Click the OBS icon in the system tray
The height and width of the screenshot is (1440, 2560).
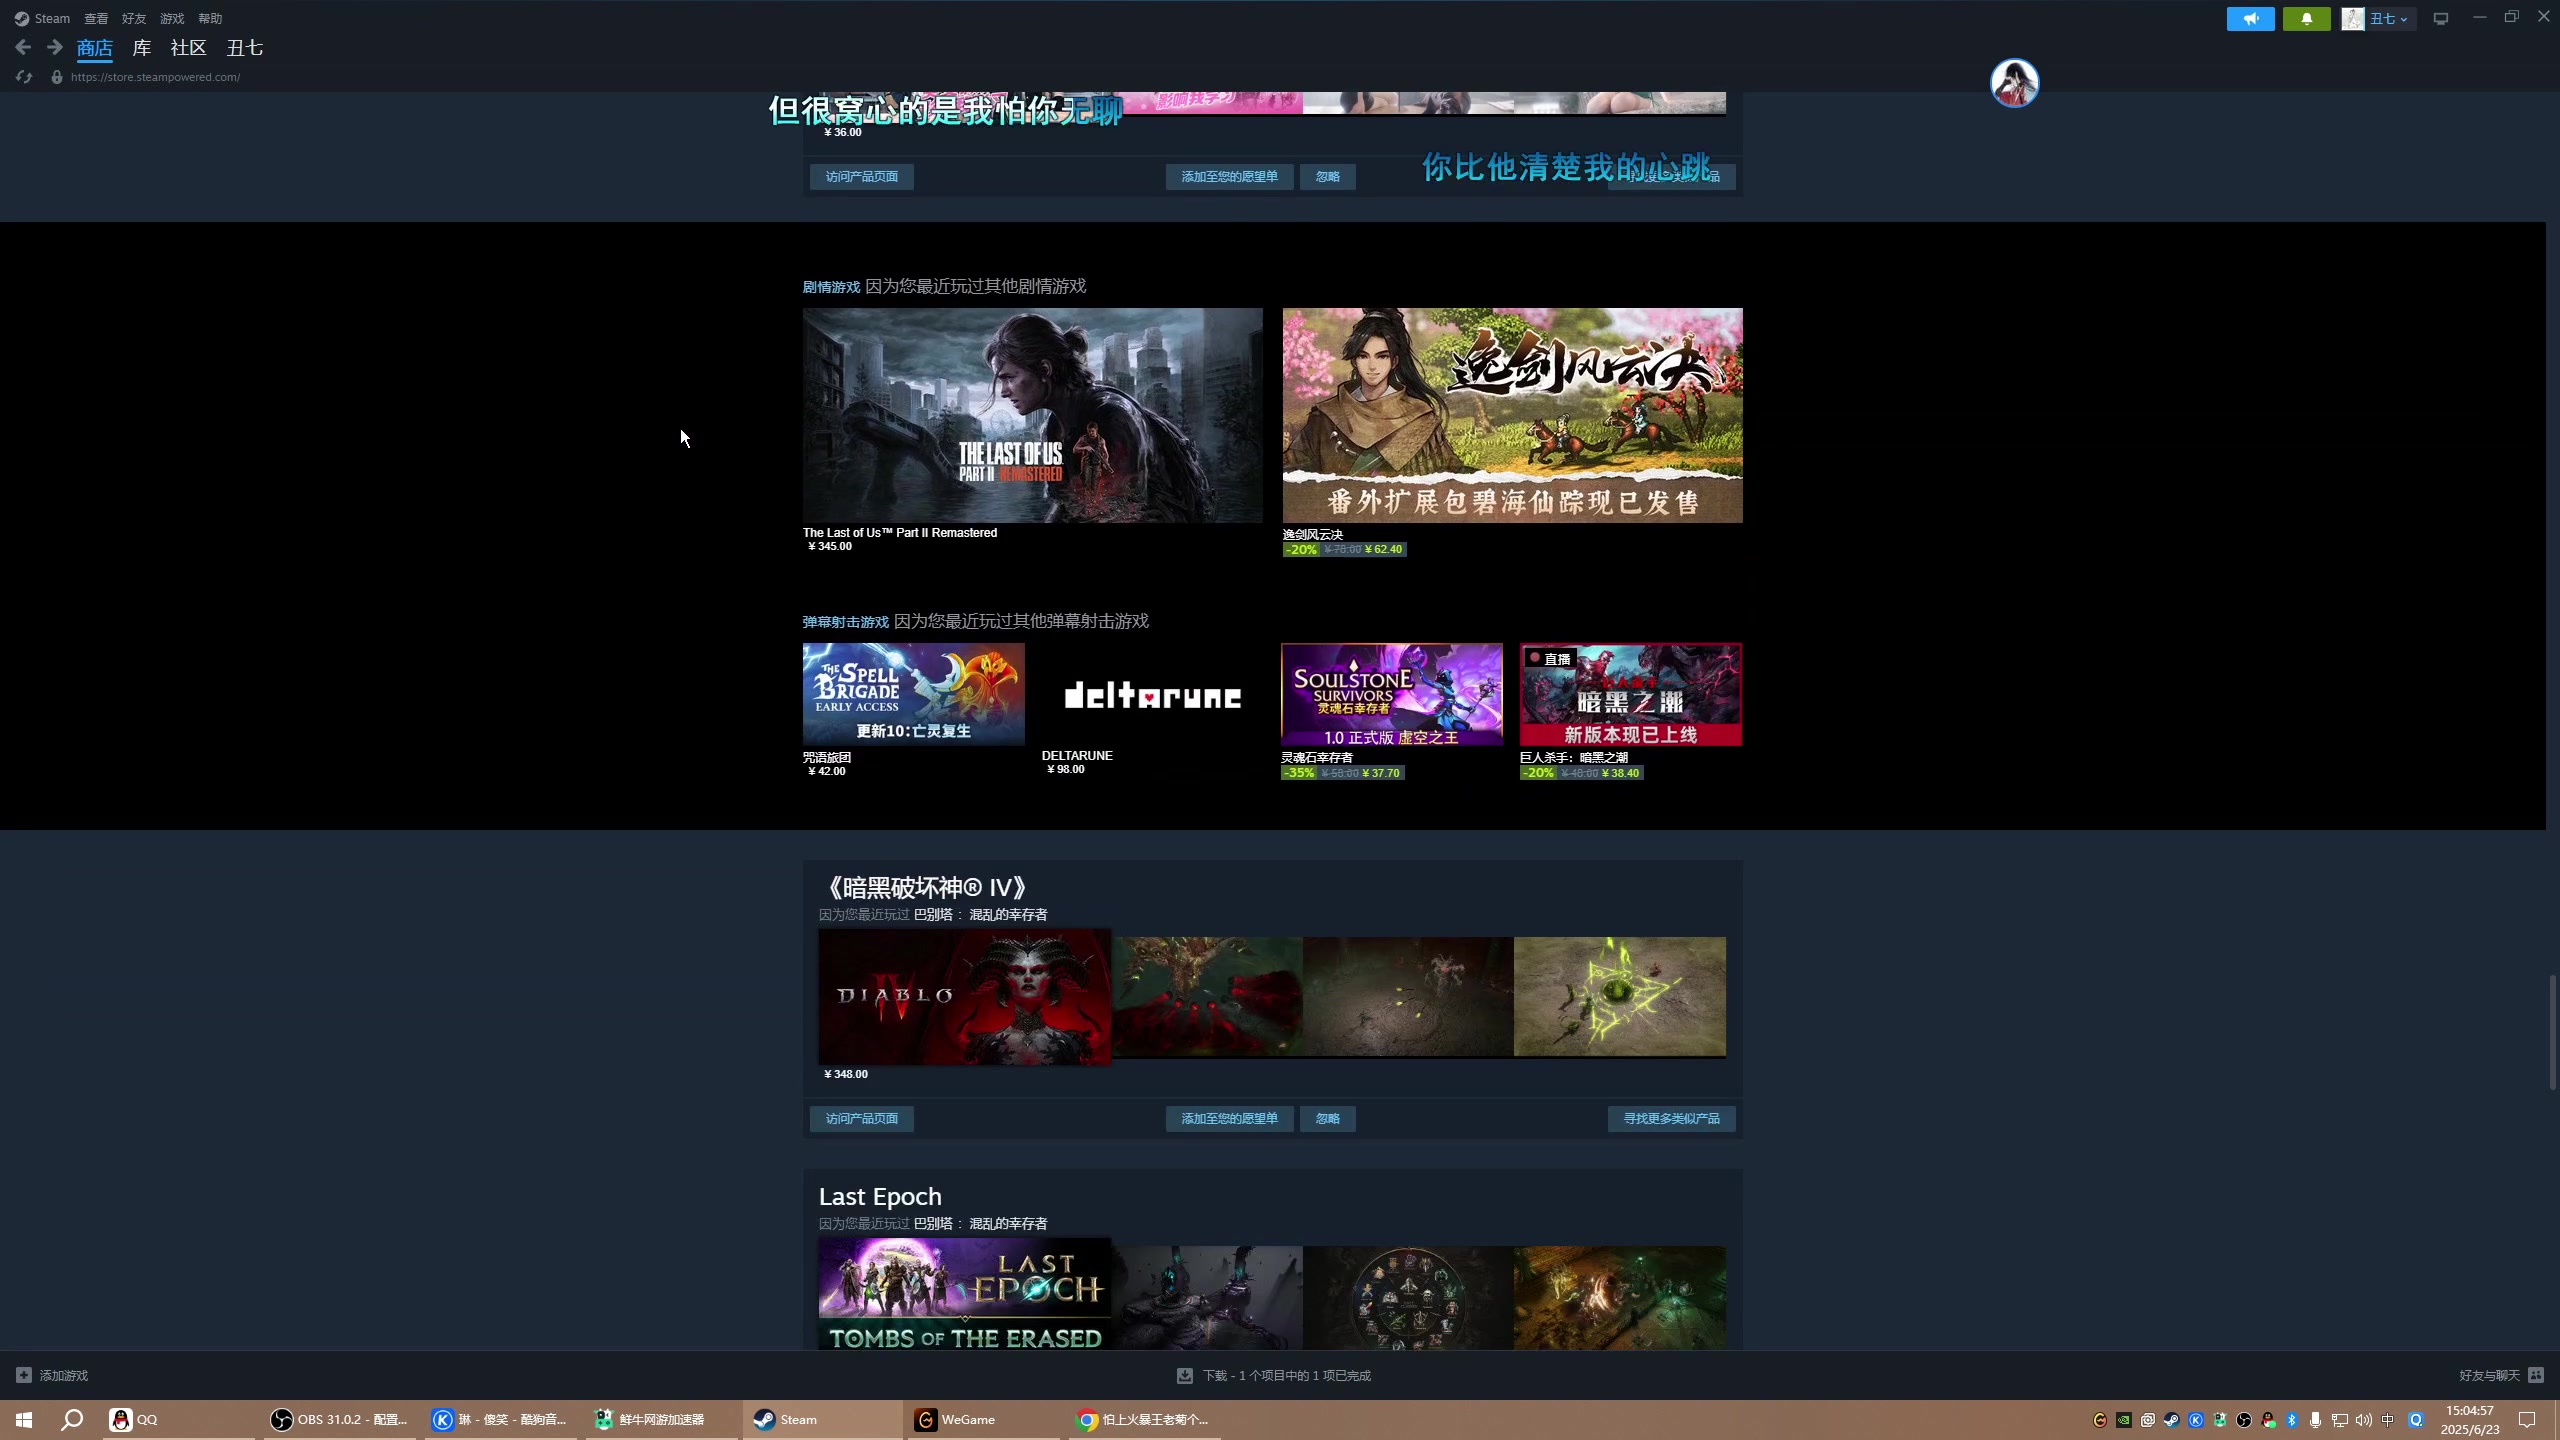[x=2244, y=1420]
